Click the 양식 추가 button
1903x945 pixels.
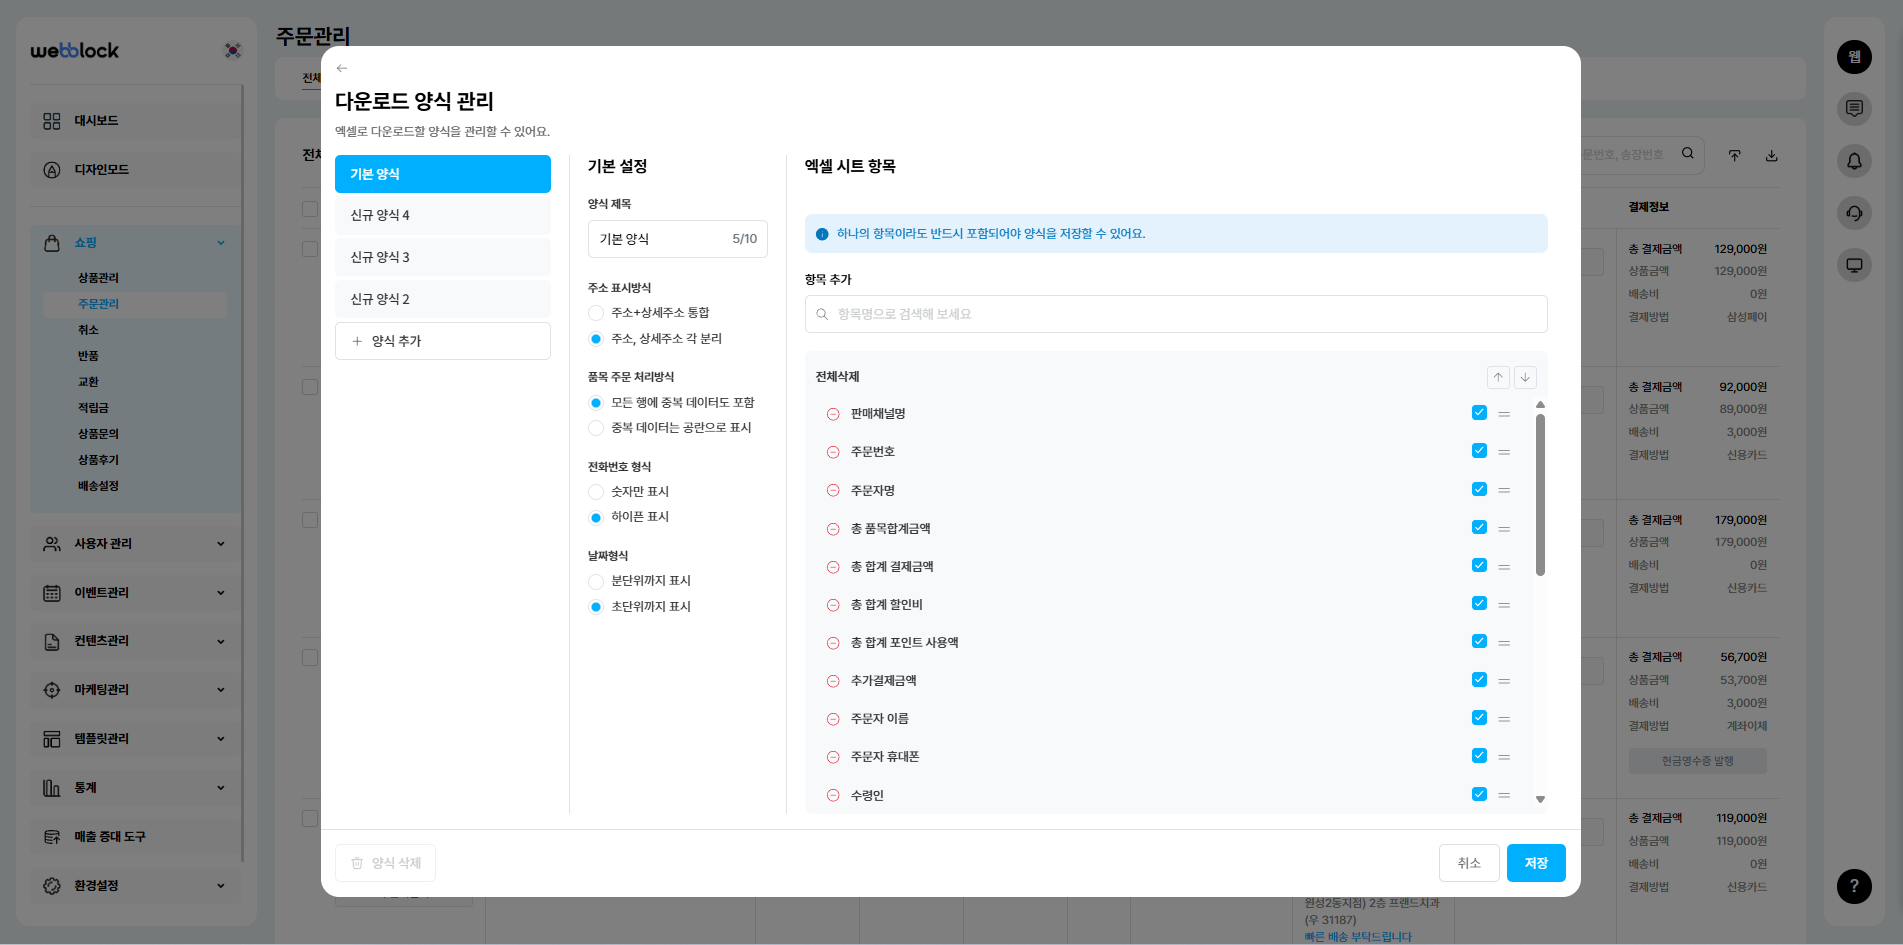click(x=442, y=341)
